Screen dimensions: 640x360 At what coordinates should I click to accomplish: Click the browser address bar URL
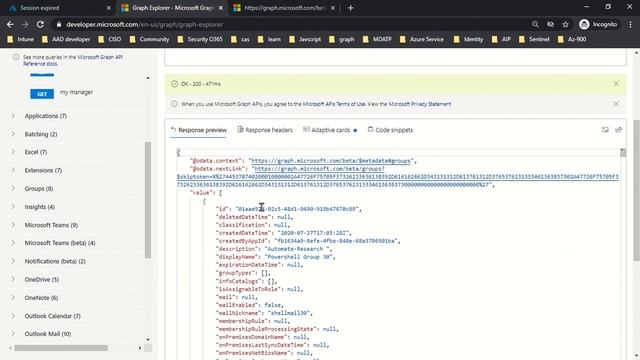click(x=144, y=24)
